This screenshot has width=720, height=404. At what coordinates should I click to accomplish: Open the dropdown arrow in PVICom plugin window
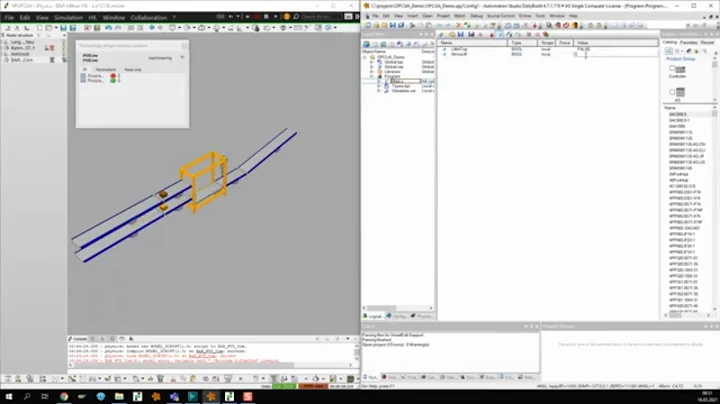[182, 58]
